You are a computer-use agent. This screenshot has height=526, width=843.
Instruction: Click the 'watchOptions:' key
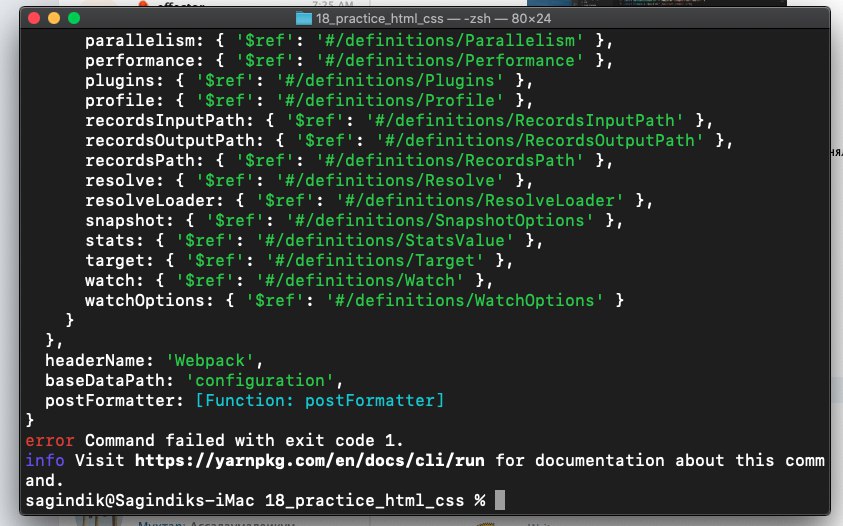149,301
